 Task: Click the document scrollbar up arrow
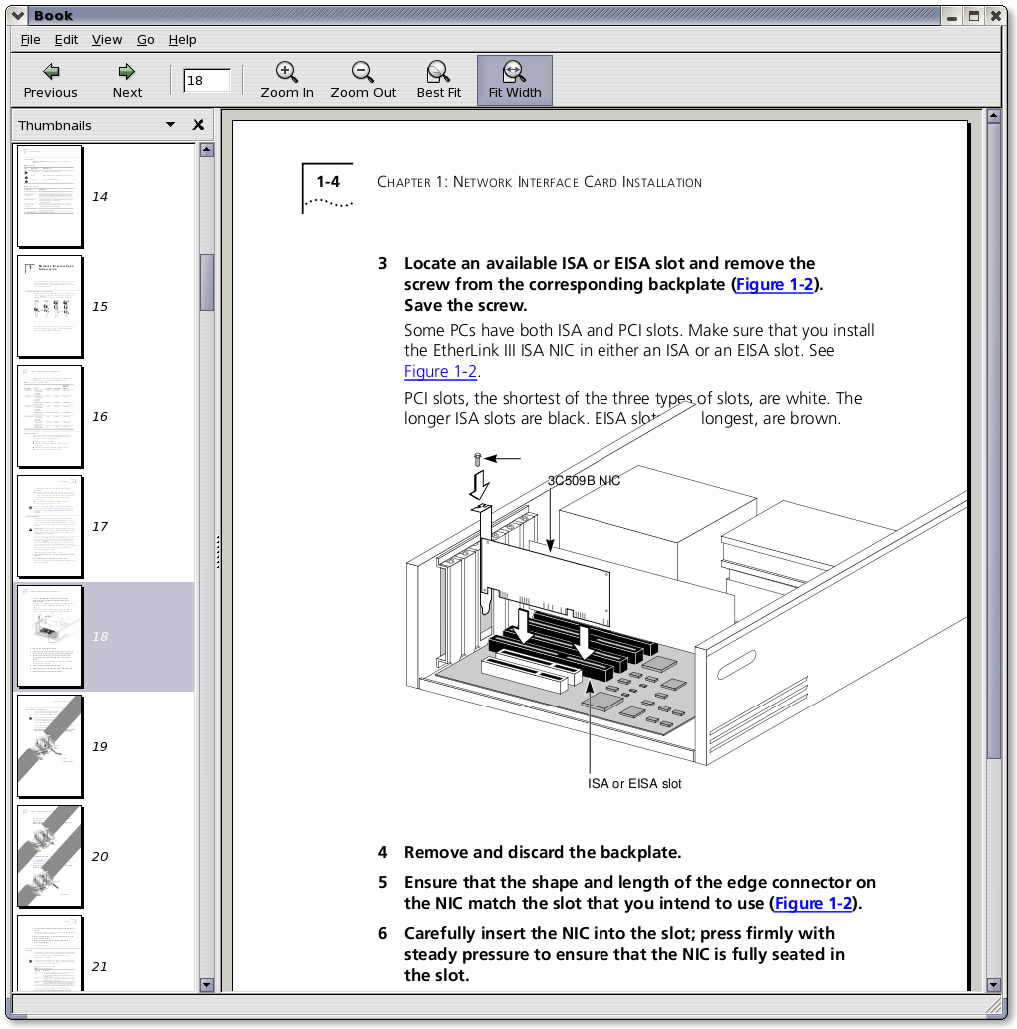click(993, 117)
